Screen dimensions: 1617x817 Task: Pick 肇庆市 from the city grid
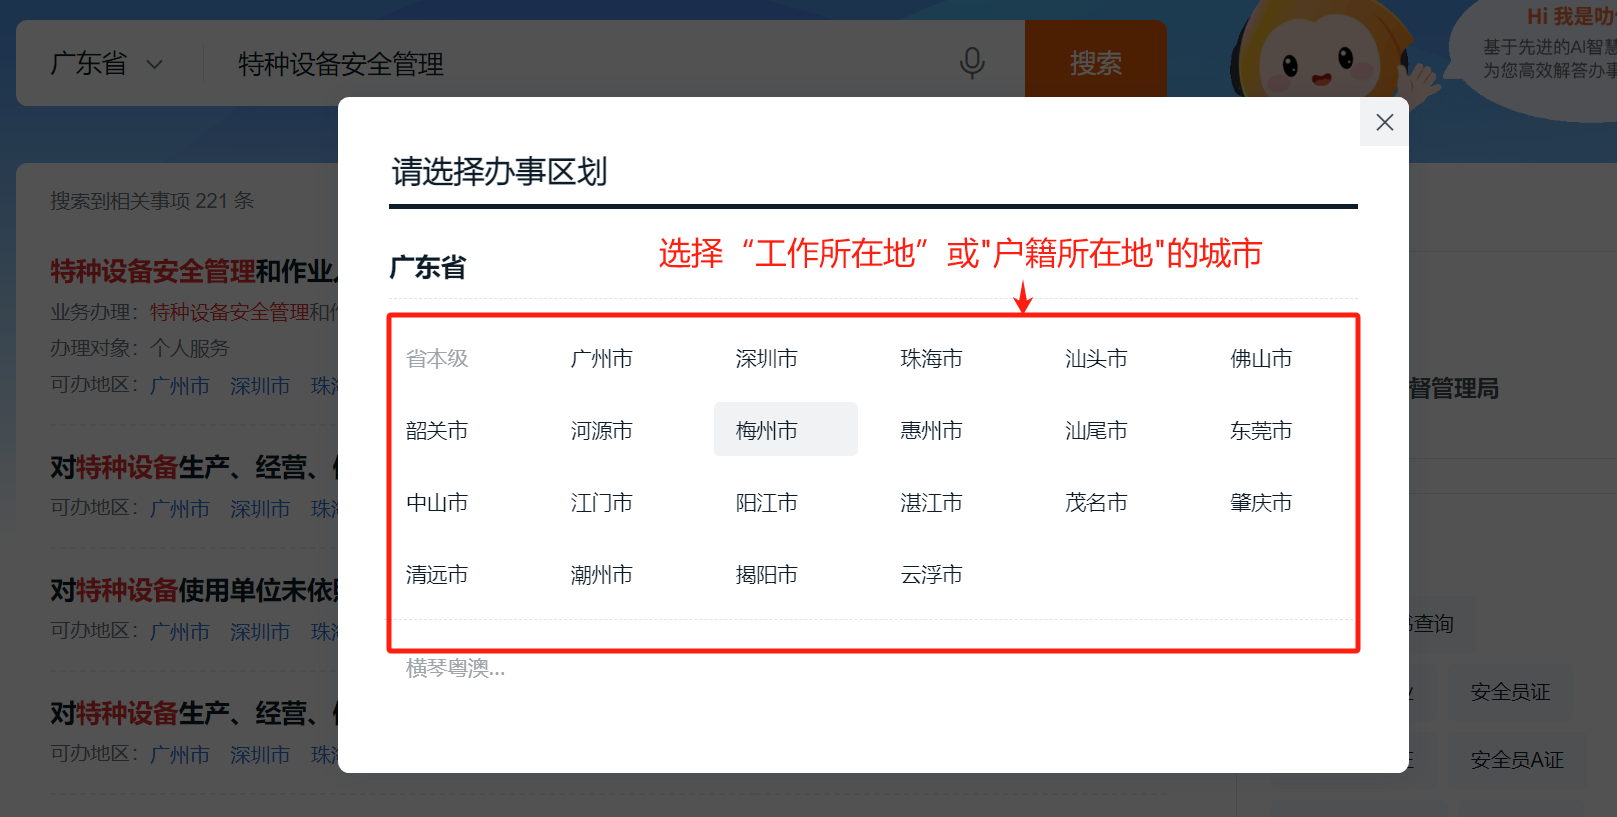click(1260, 503)
